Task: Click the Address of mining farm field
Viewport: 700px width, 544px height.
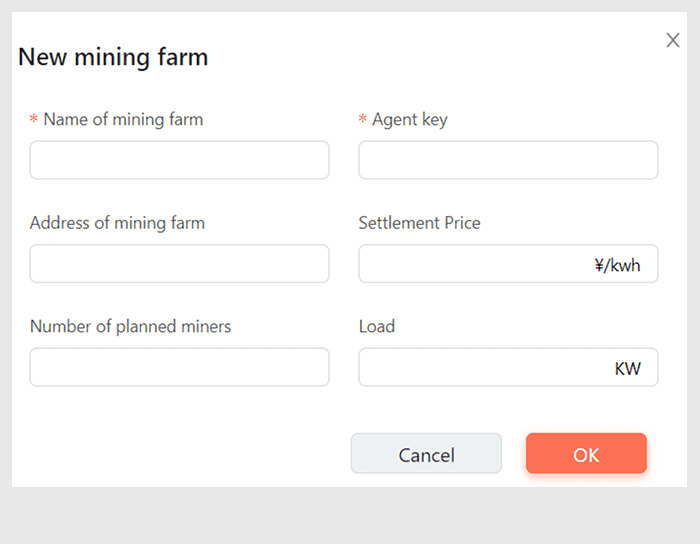Action: click(179, 264)
